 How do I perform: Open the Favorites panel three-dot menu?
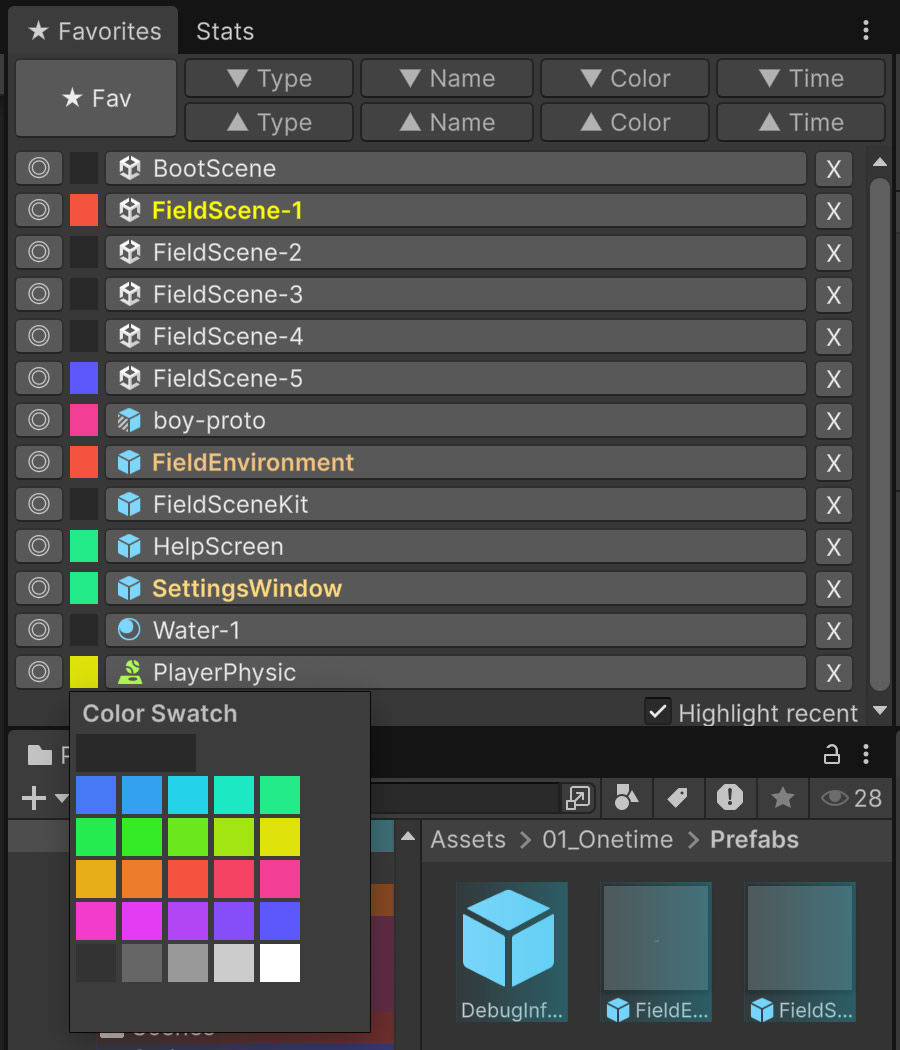pyautogui.click(x=866, y=31)
